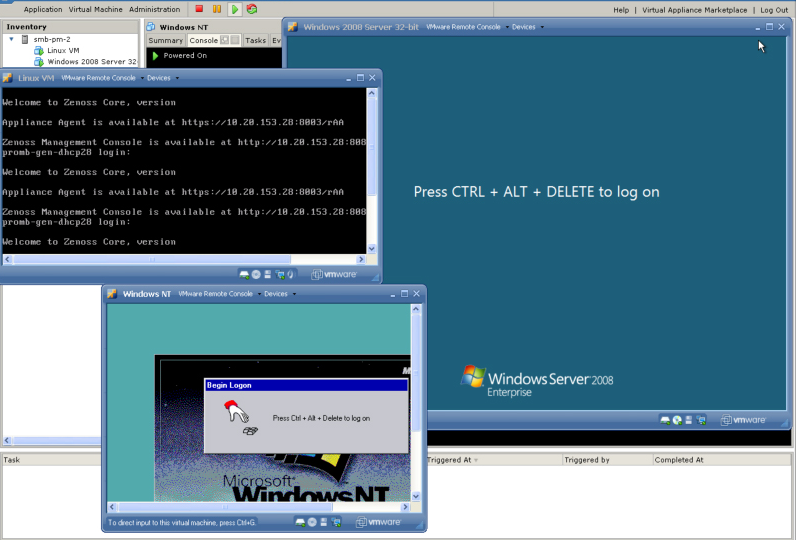
Task: Click the floppy icon in Windows NT status bar
Action: 324,522
